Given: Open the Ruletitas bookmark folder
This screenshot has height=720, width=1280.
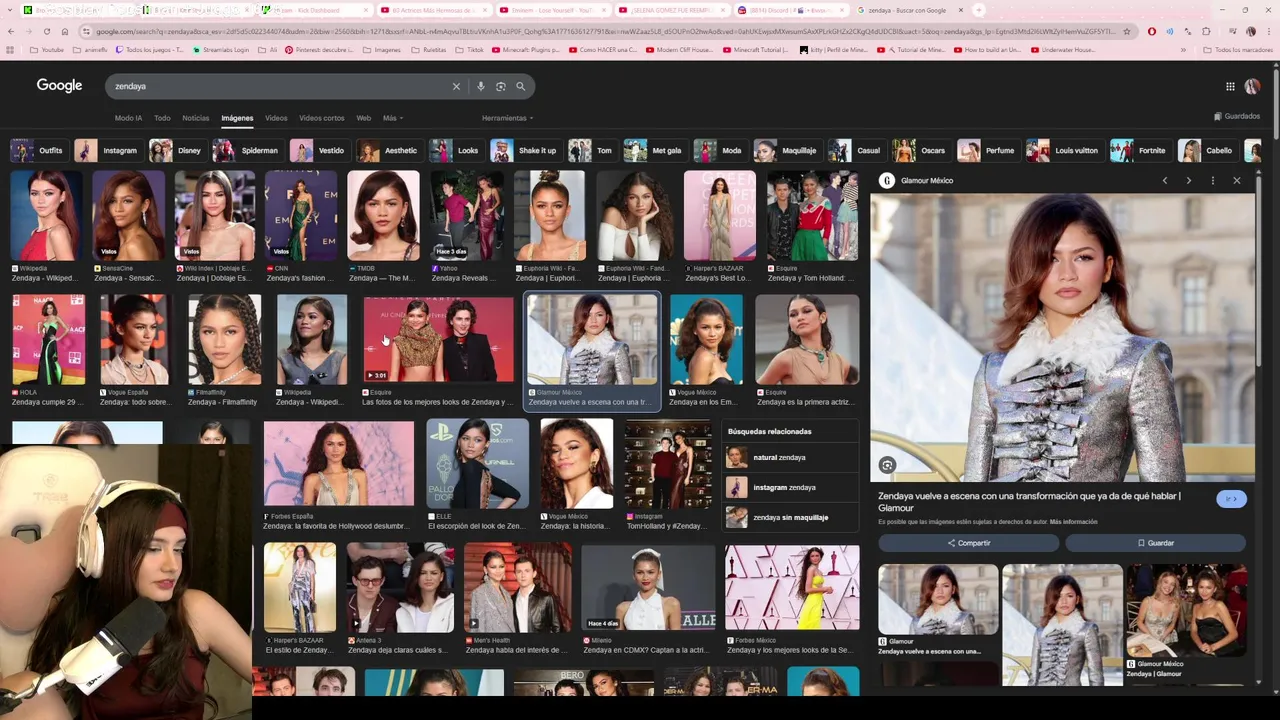Looking at the screenshot, I should click(x=429, y=49).
